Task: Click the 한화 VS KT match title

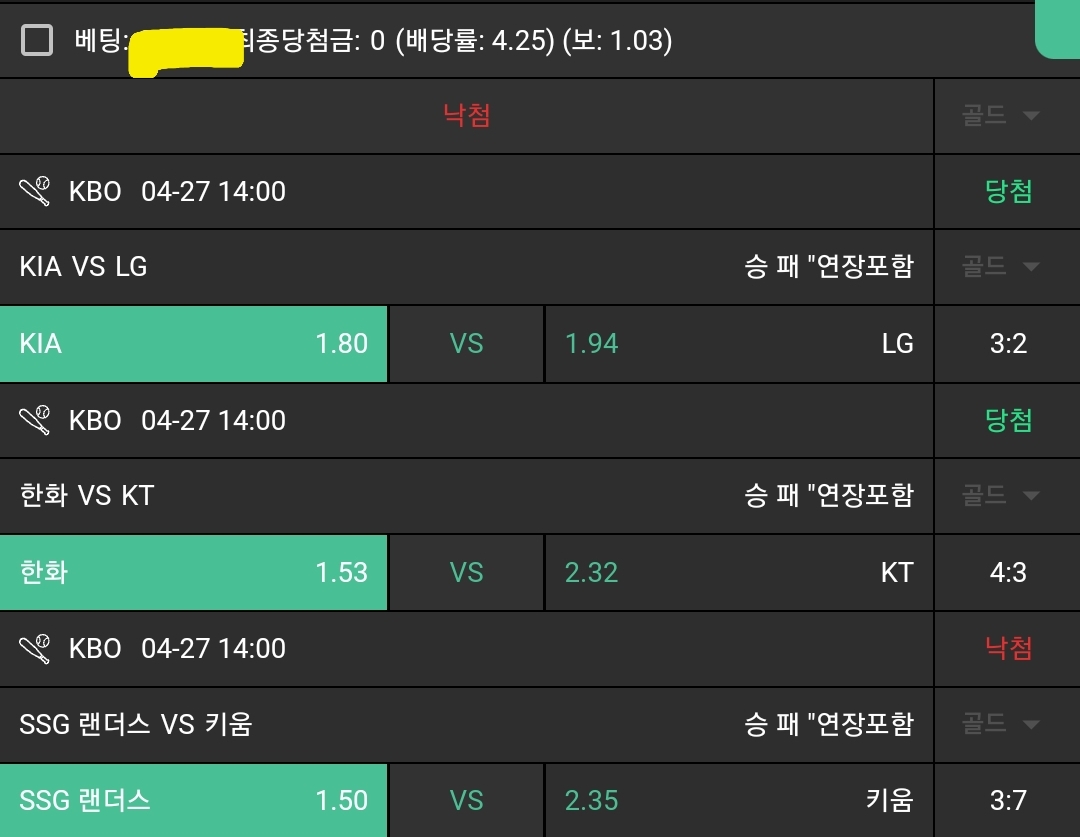Action: click(x=87, y=495)
